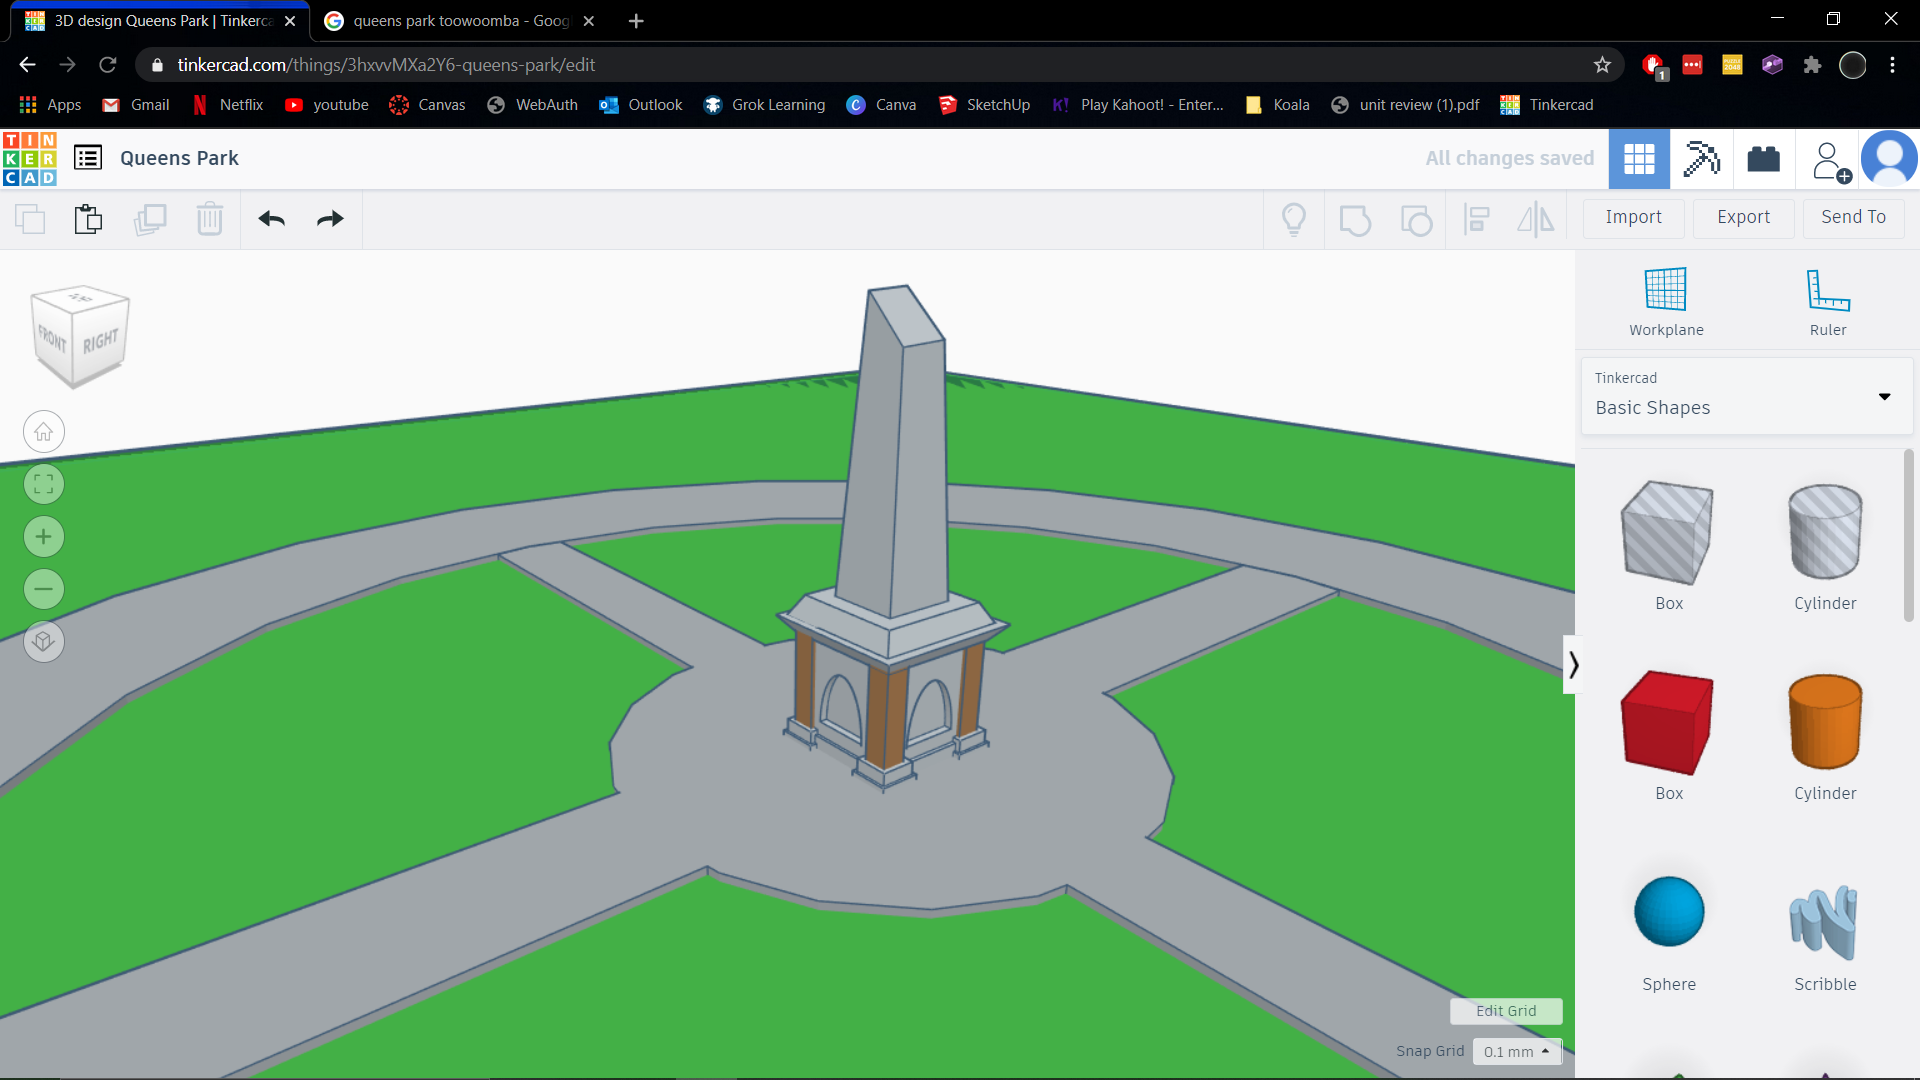Invite people to design icon

click(x=1831, y=160)
